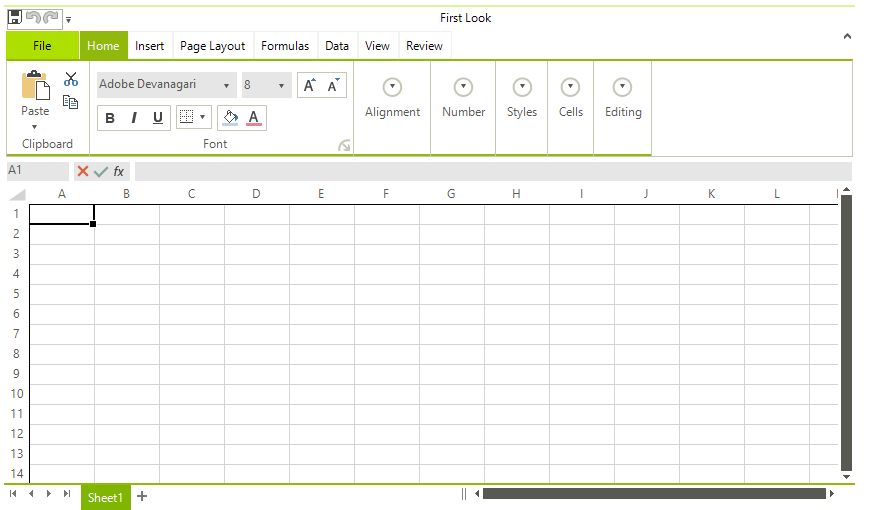
Task: Increase font size with the larger A icon
Action: point(309,85)
